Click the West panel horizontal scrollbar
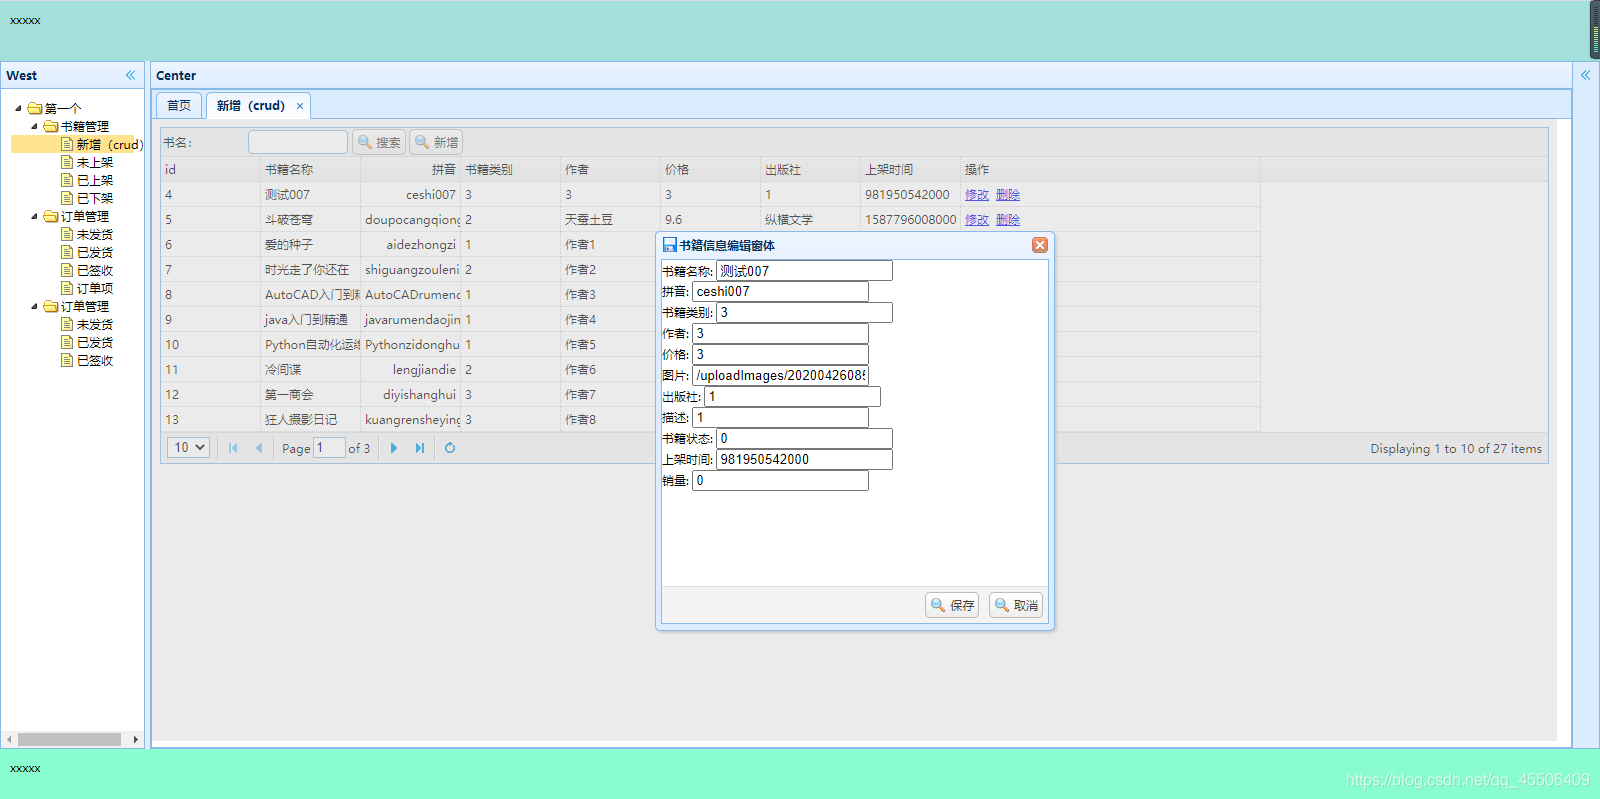The image size is (1600, 799). coord(69,740)
